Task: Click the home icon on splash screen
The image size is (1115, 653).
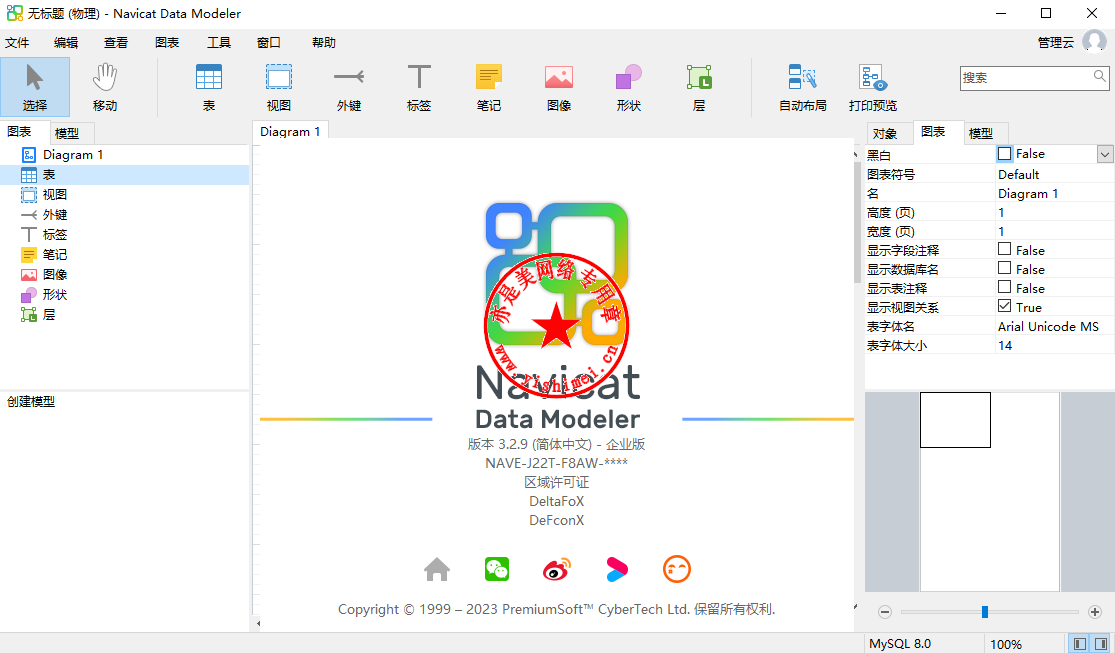Action: pos(437,569)
